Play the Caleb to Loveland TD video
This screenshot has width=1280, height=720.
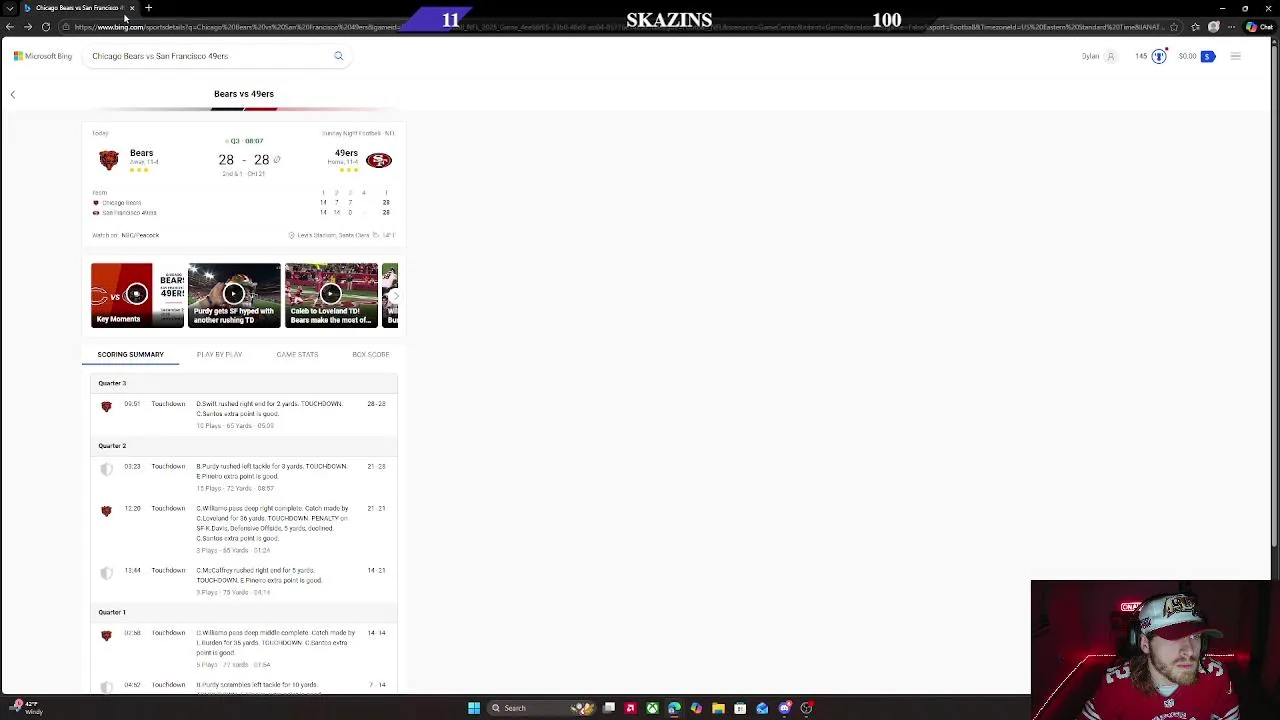(331, 295)
